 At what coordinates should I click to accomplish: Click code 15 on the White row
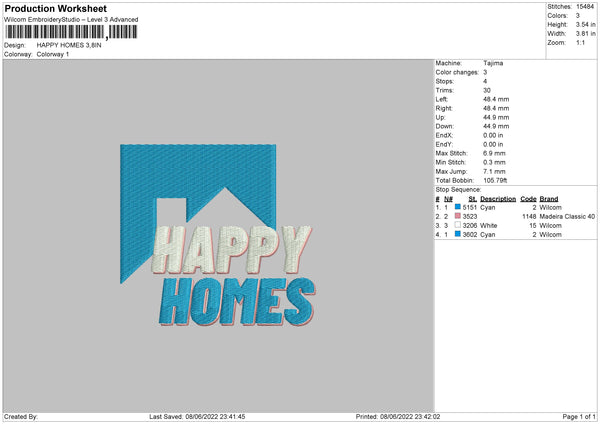pyautogui.click(x=533, y=225)
